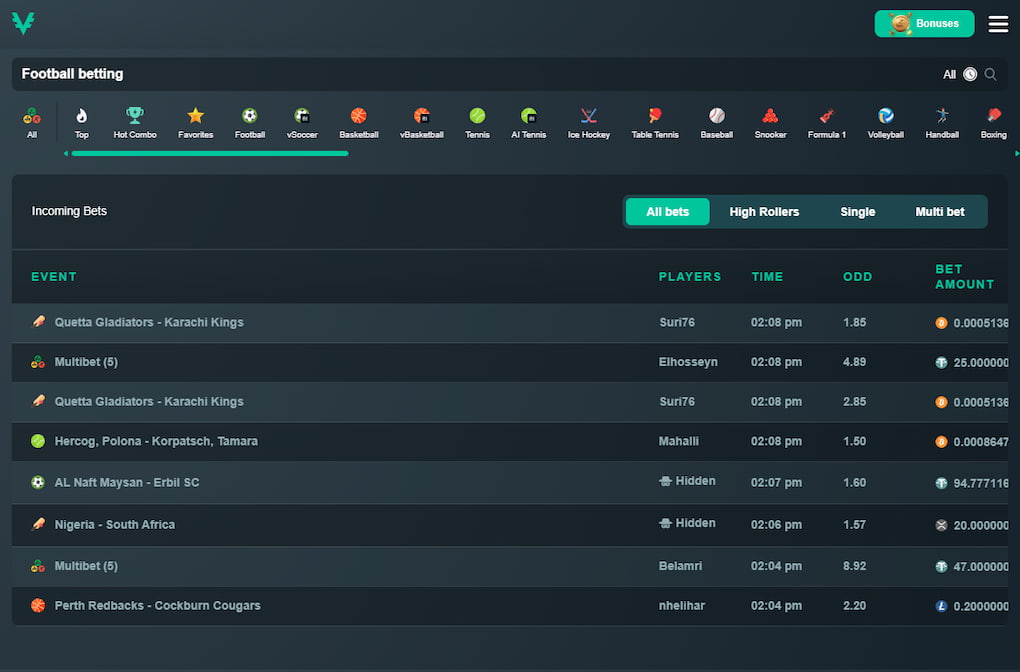The height and width of the screenshot is (672, 1020).
Task: Click the odd value 2.20
Action: [854, 606]
